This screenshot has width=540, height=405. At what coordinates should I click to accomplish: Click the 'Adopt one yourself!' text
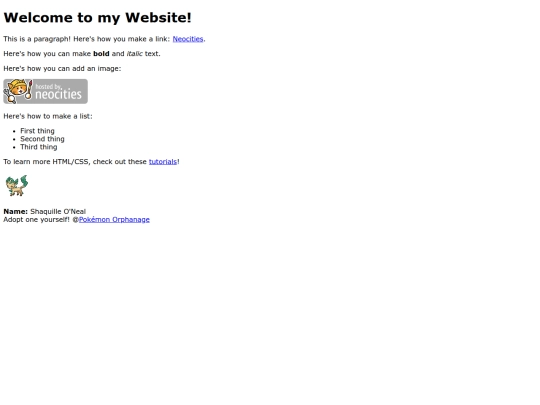coord(37,219)
